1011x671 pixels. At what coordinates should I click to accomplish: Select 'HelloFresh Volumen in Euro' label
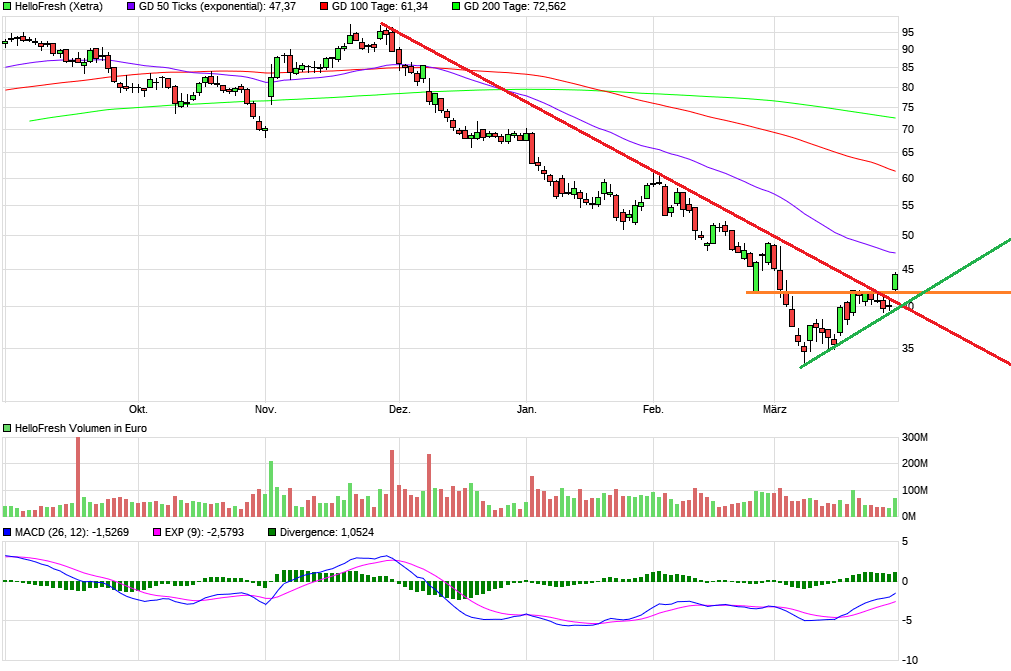click(x=81, y=428)
